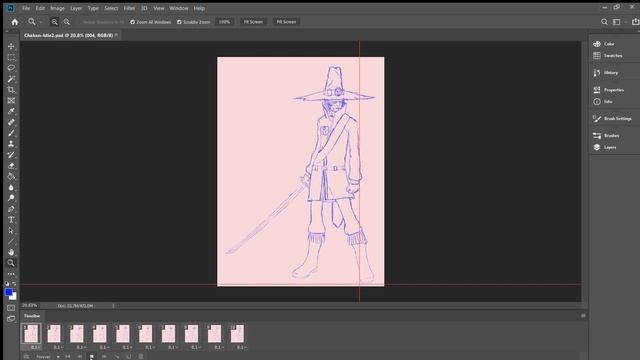Switch to Zoom Out mode in options bar
Image resolution: width=640 pixels, height=360 pixels.
click(x=67, y=22)
